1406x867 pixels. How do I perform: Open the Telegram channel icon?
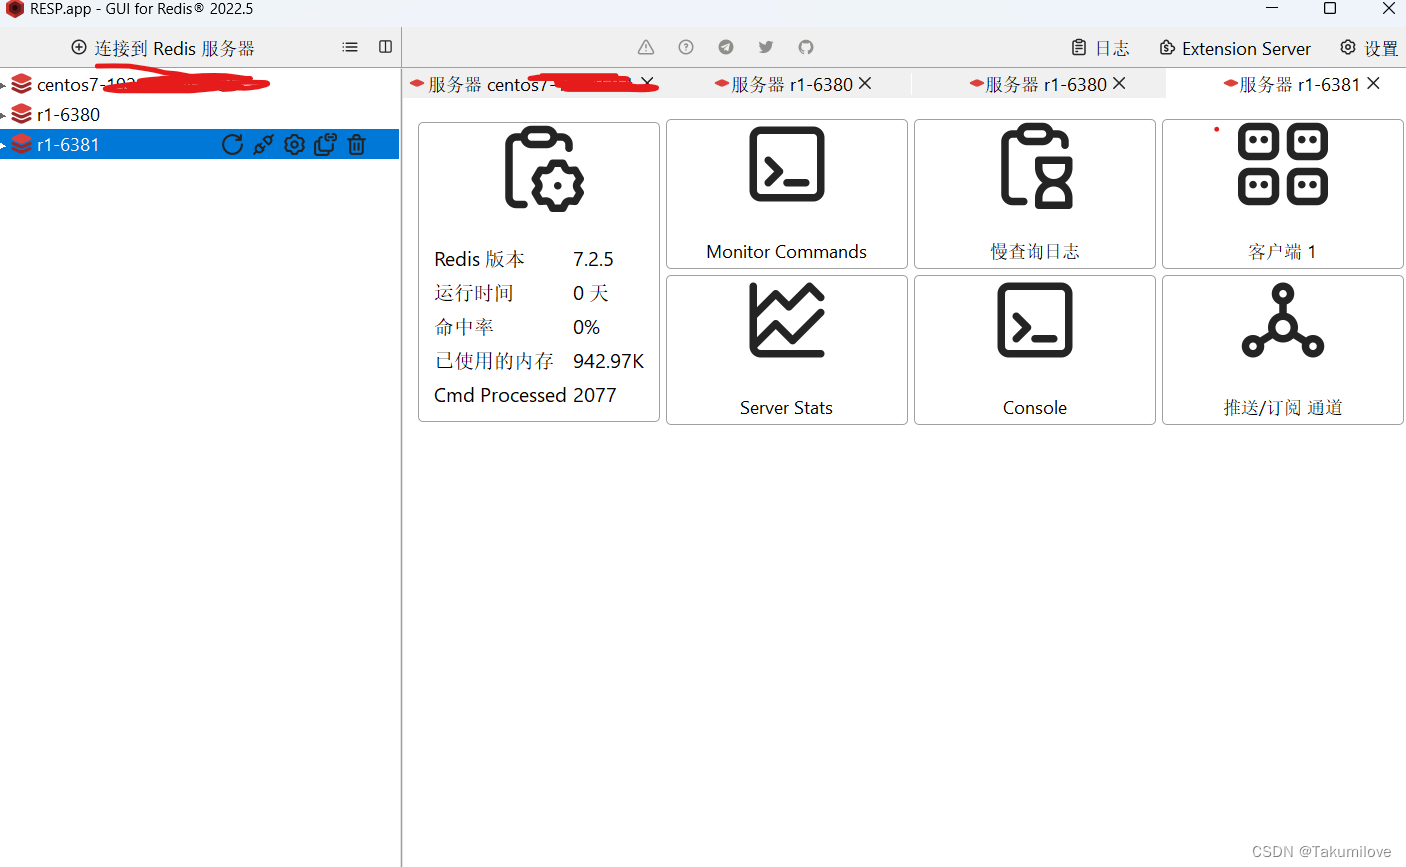pyautogui.click(x=726, y=47)
